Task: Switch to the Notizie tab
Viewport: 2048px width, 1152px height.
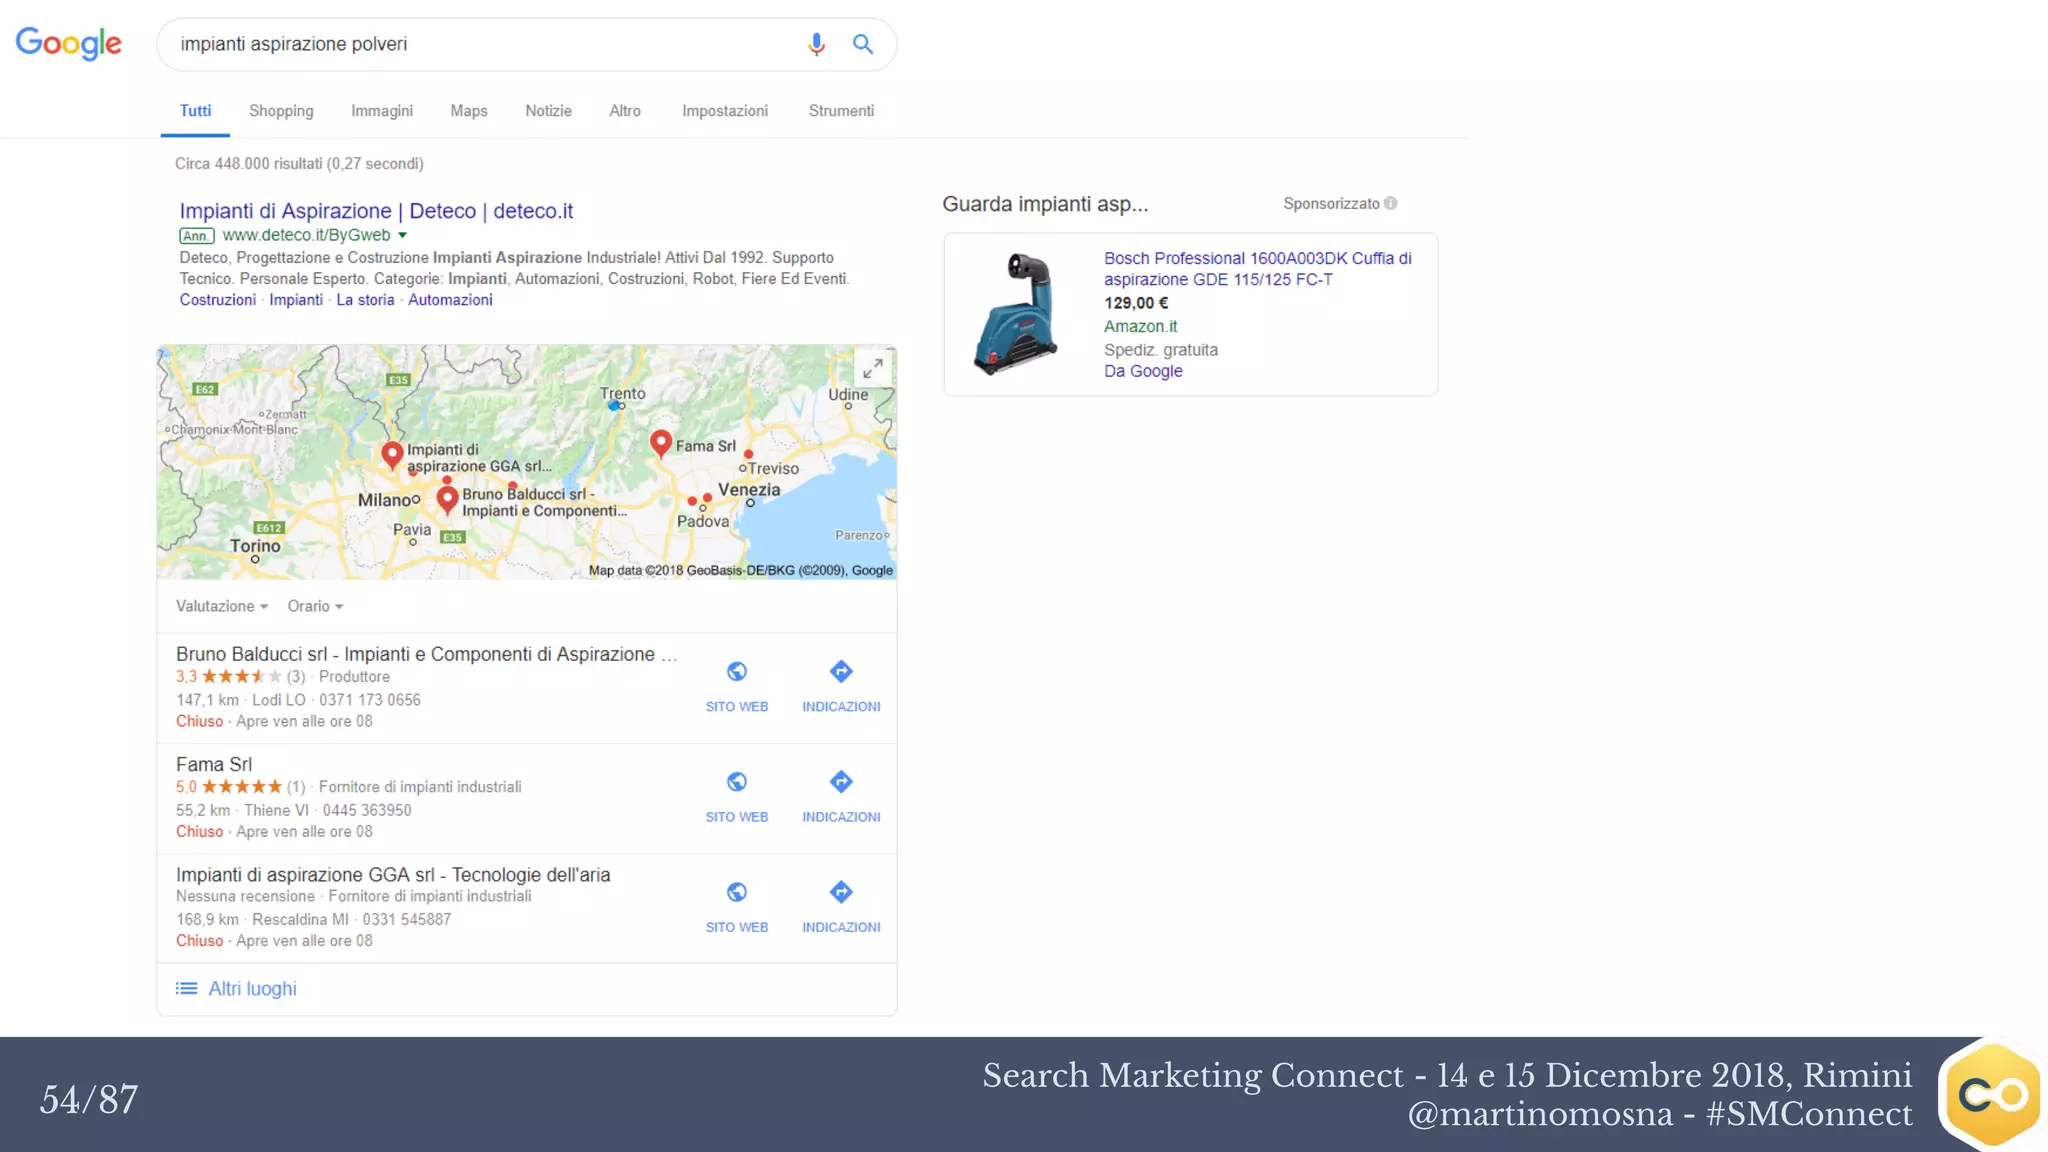Action: 548,111
